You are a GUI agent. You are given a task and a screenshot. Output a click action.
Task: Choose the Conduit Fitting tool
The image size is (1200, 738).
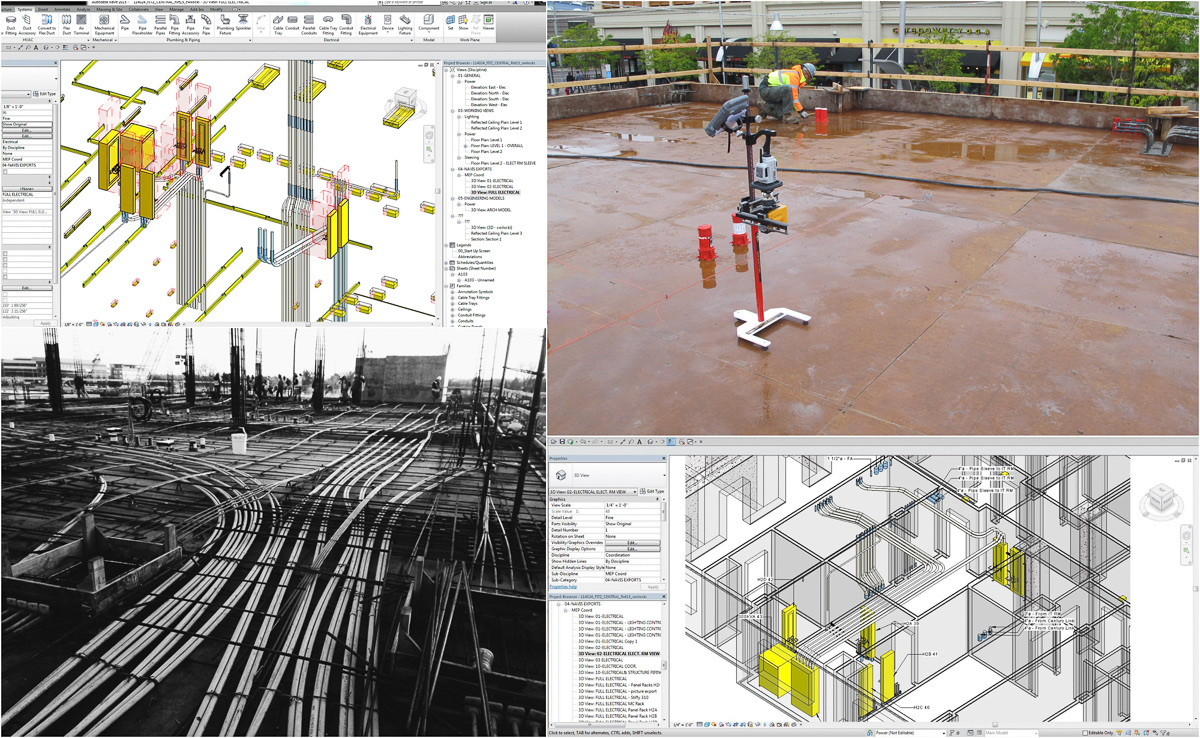[346, 23]
